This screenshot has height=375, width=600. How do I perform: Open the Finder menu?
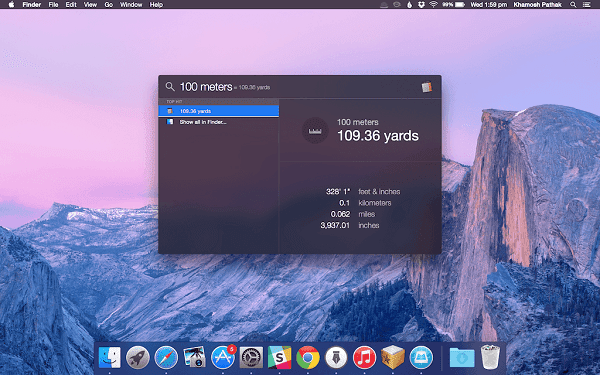tap(32, 5)
